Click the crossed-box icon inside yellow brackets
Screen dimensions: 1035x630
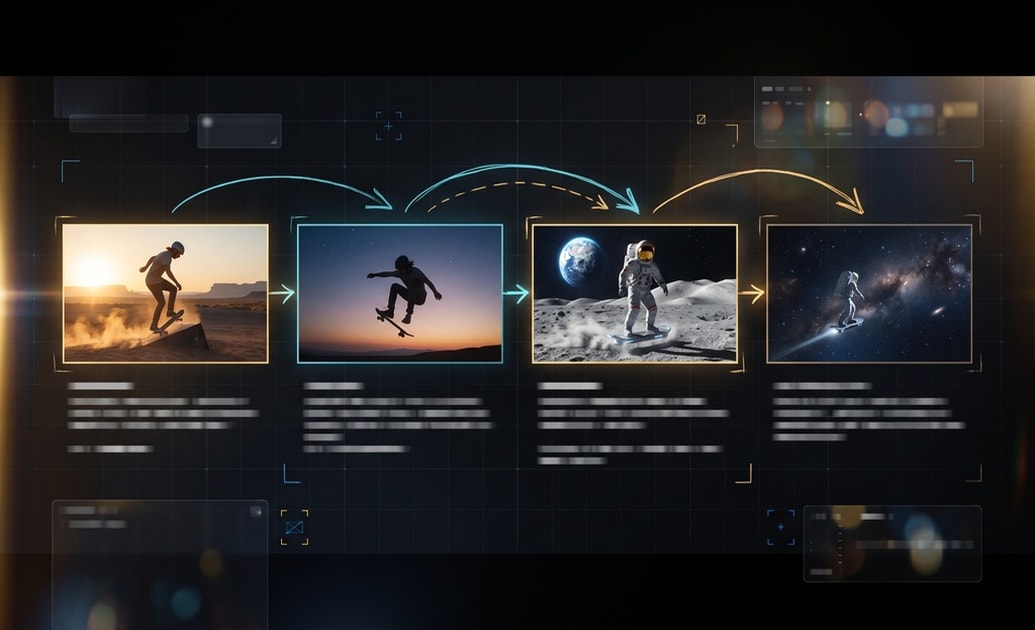coord(294,527)
